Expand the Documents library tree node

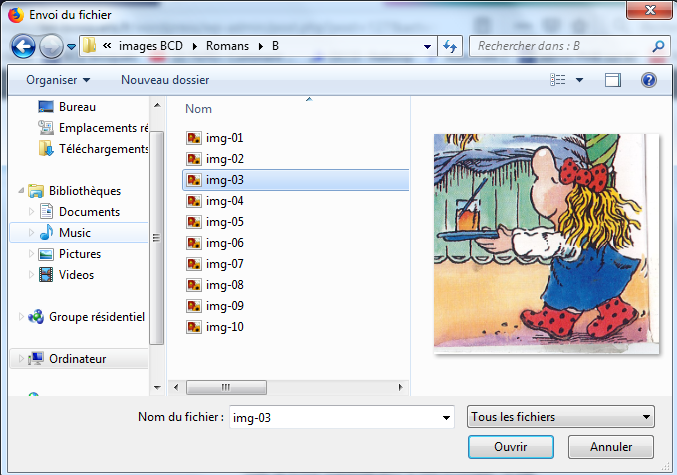coord(32,212)
